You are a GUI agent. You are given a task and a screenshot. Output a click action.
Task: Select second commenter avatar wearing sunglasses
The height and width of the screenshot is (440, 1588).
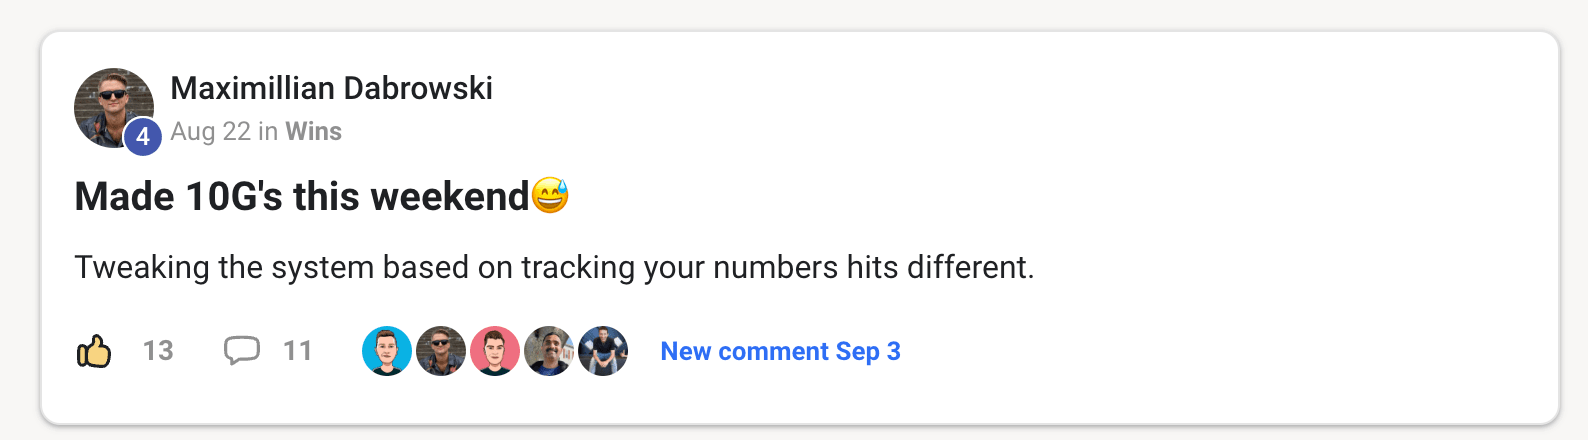pyautogui.click(x=441, y=351)
